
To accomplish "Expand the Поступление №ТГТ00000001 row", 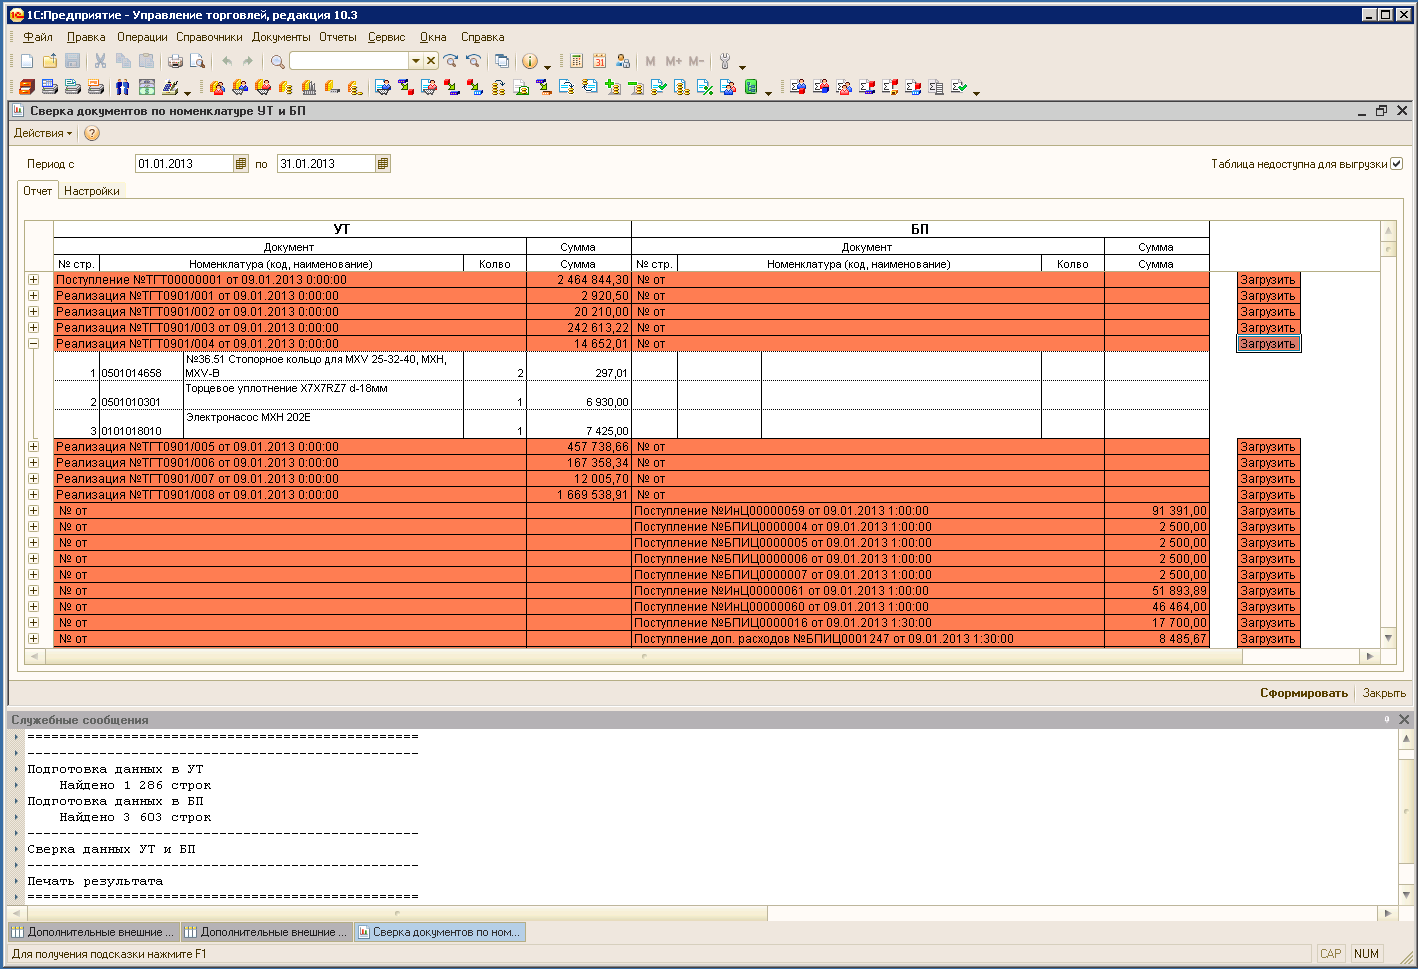I will coord(33,280).
